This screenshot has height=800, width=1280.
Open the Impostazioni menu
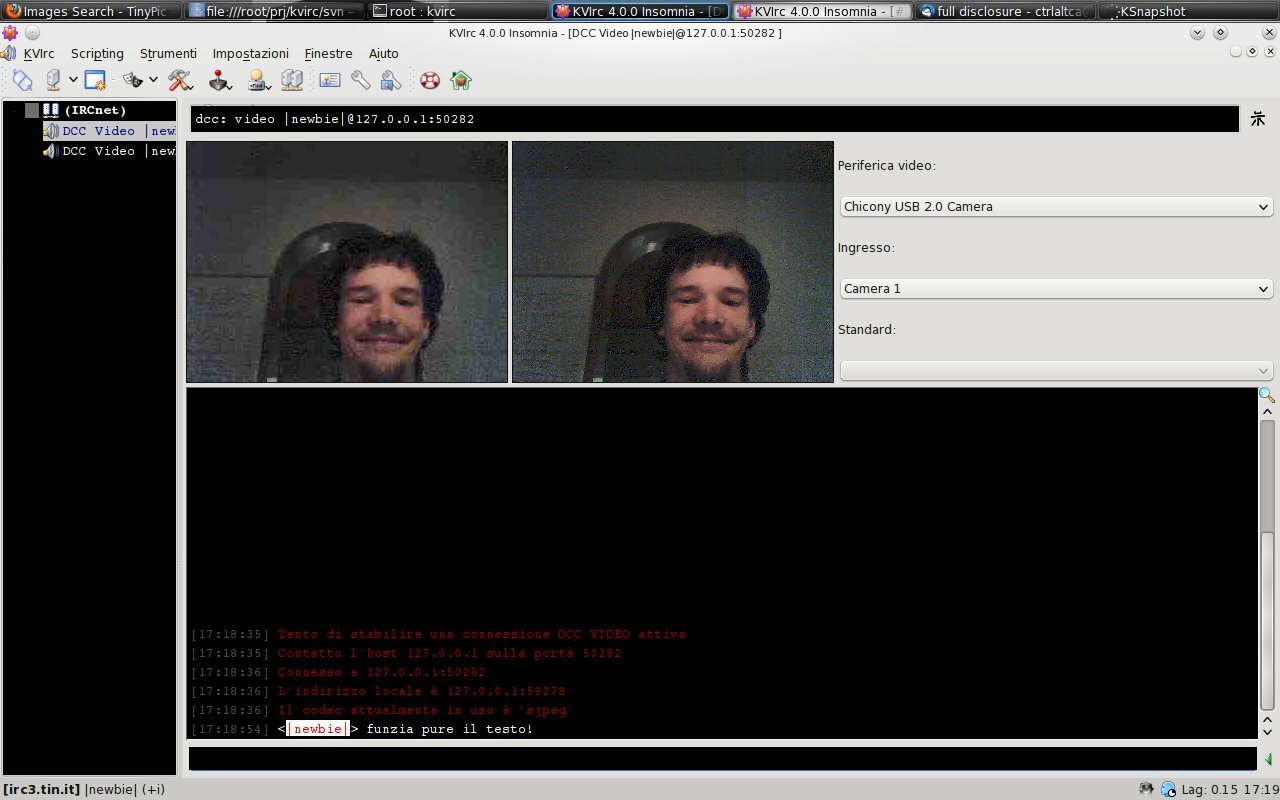(250, 54)
